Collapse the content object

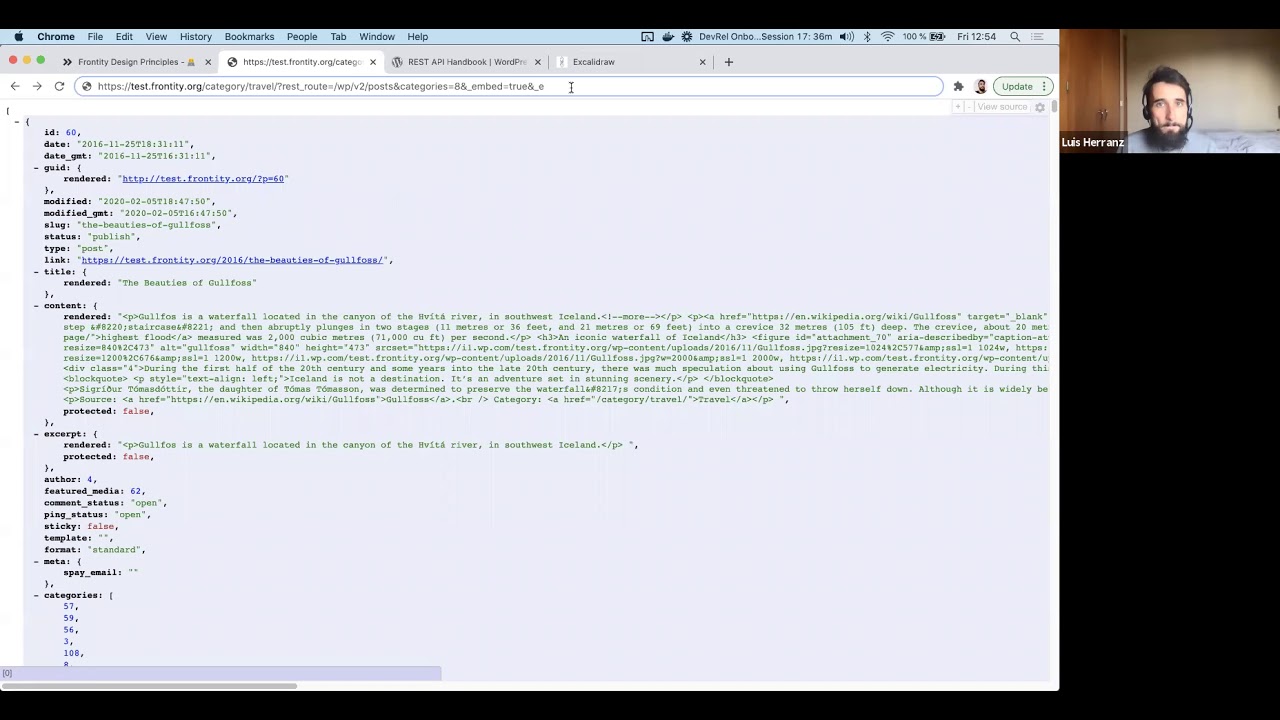point(36,306)
